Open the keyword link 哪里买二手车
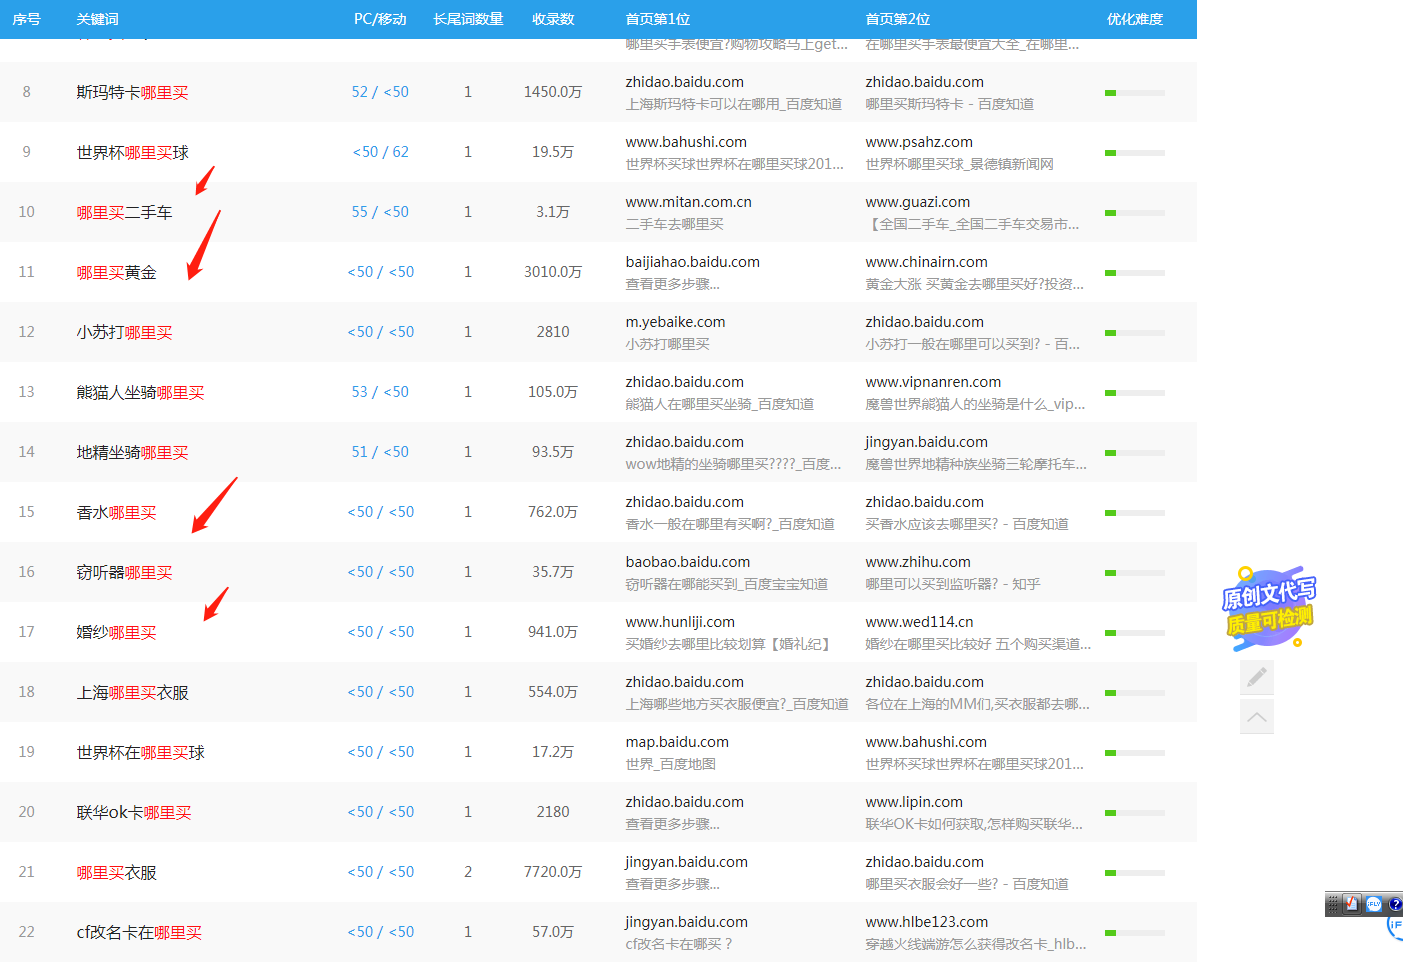The image size is (1403, 964). [124, 212]
